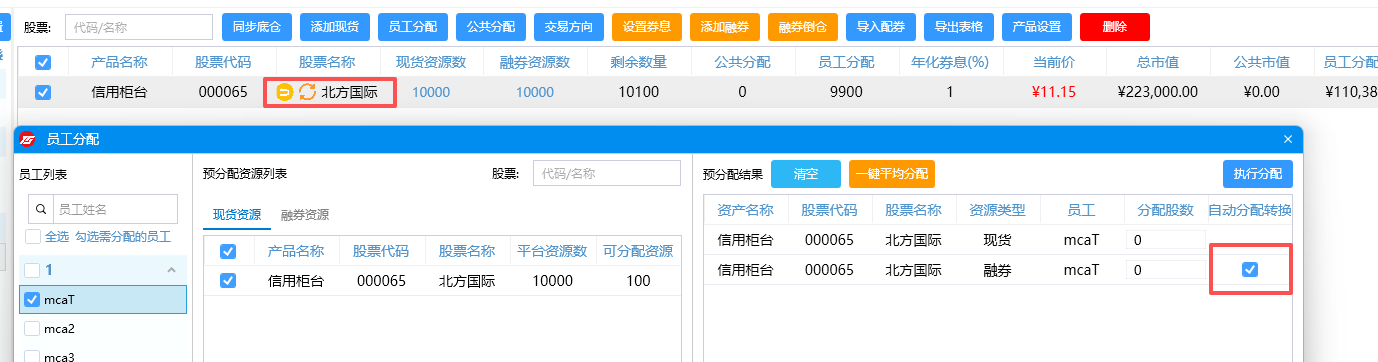
Task: Check employee mca2
Action: click(32, 328)
